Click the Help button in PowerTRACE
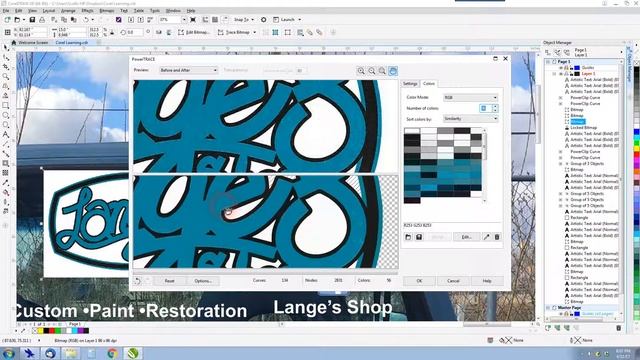 [x=487, y=281]
